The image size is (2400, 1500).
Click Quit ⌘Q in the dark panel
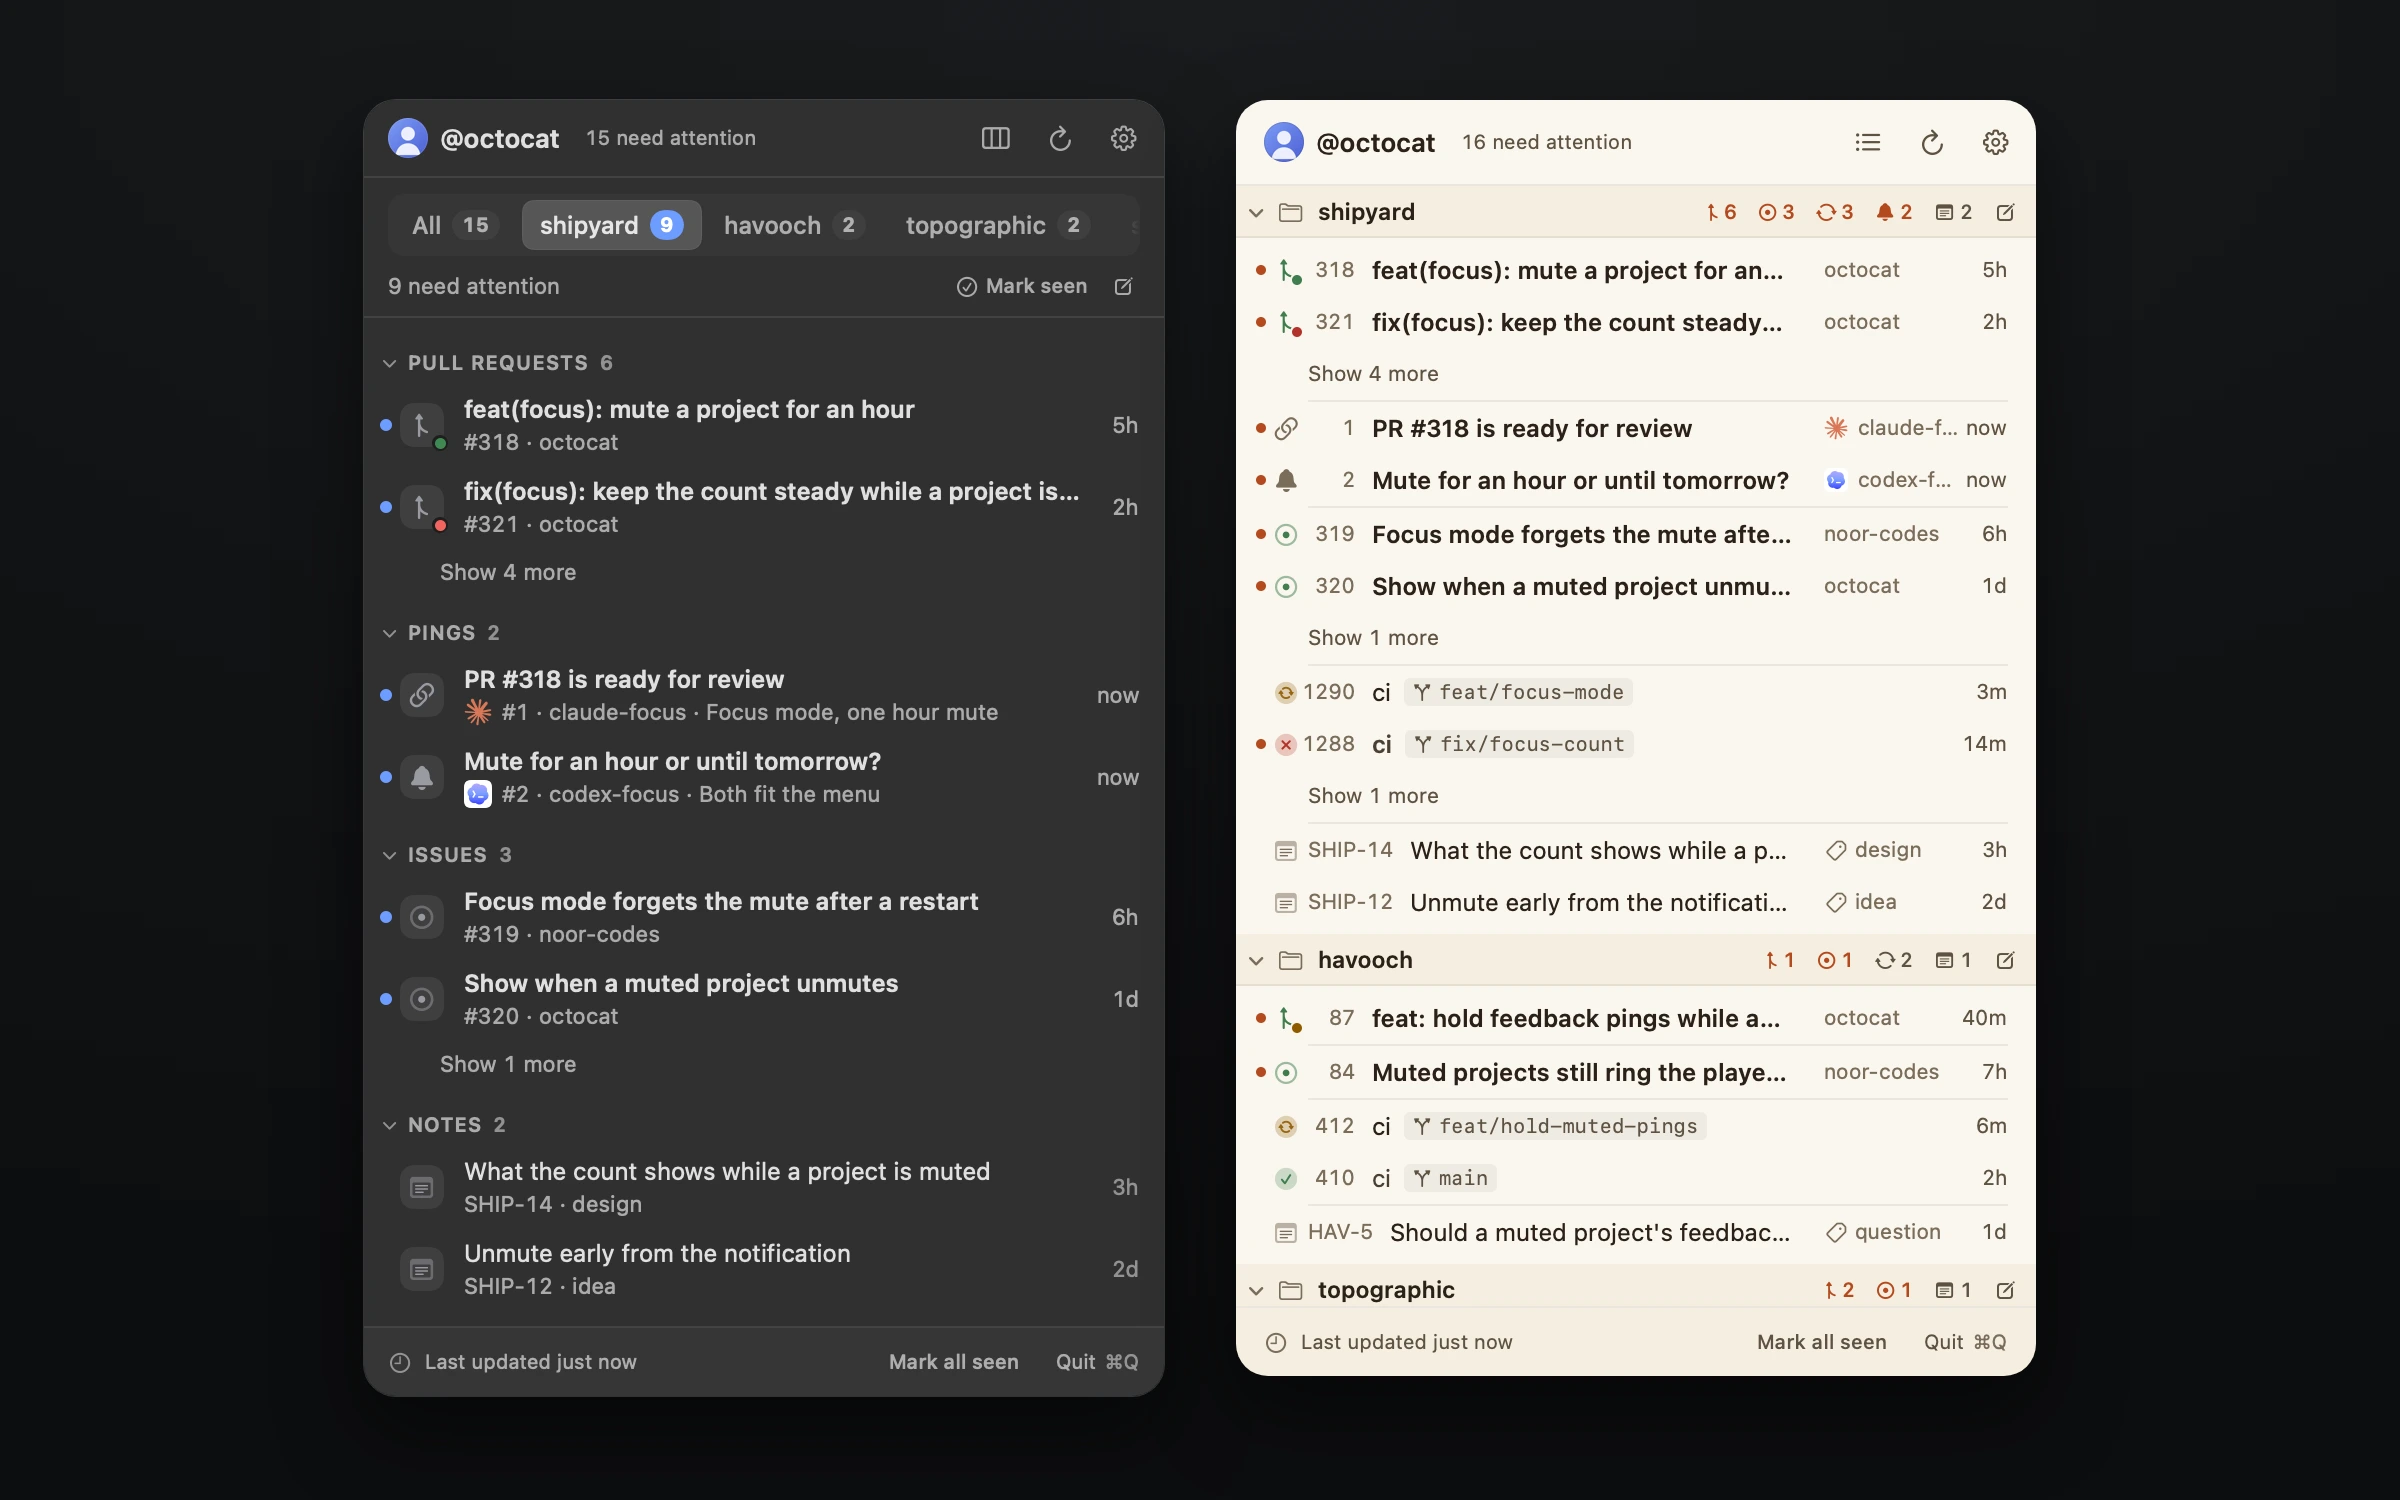1097,1362
